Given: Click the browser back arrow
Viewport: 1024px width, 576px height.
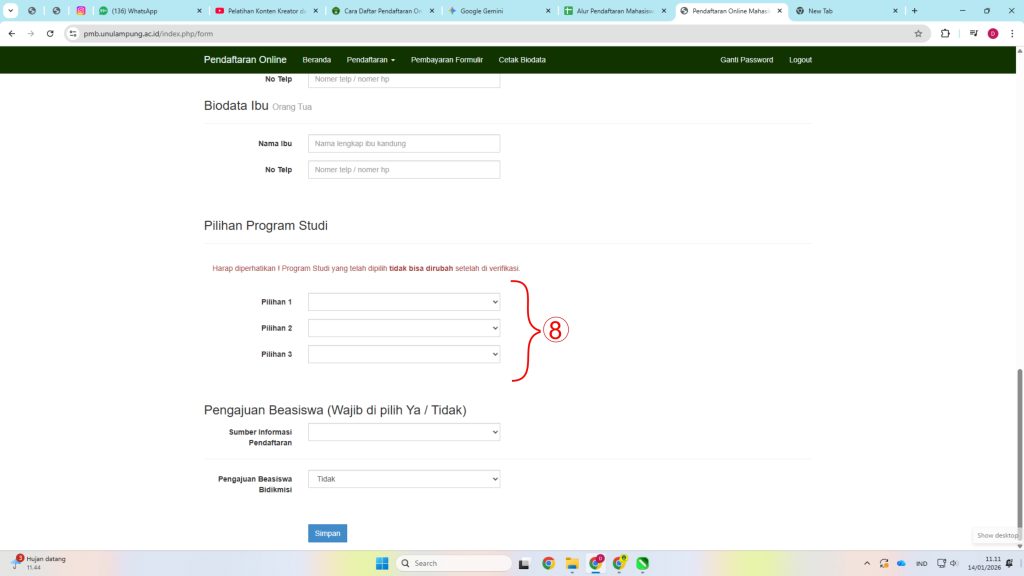Looking at the screenshot, I should pyautogui.click(x=12, y=33).
